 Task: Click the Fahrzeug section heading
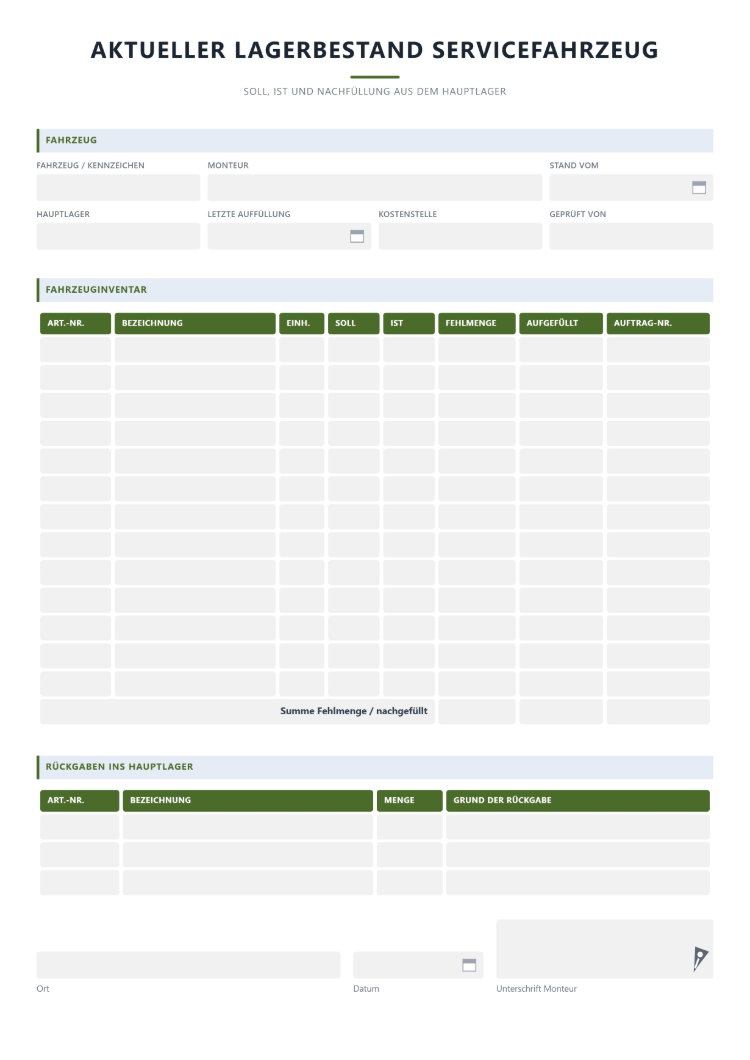71,141
